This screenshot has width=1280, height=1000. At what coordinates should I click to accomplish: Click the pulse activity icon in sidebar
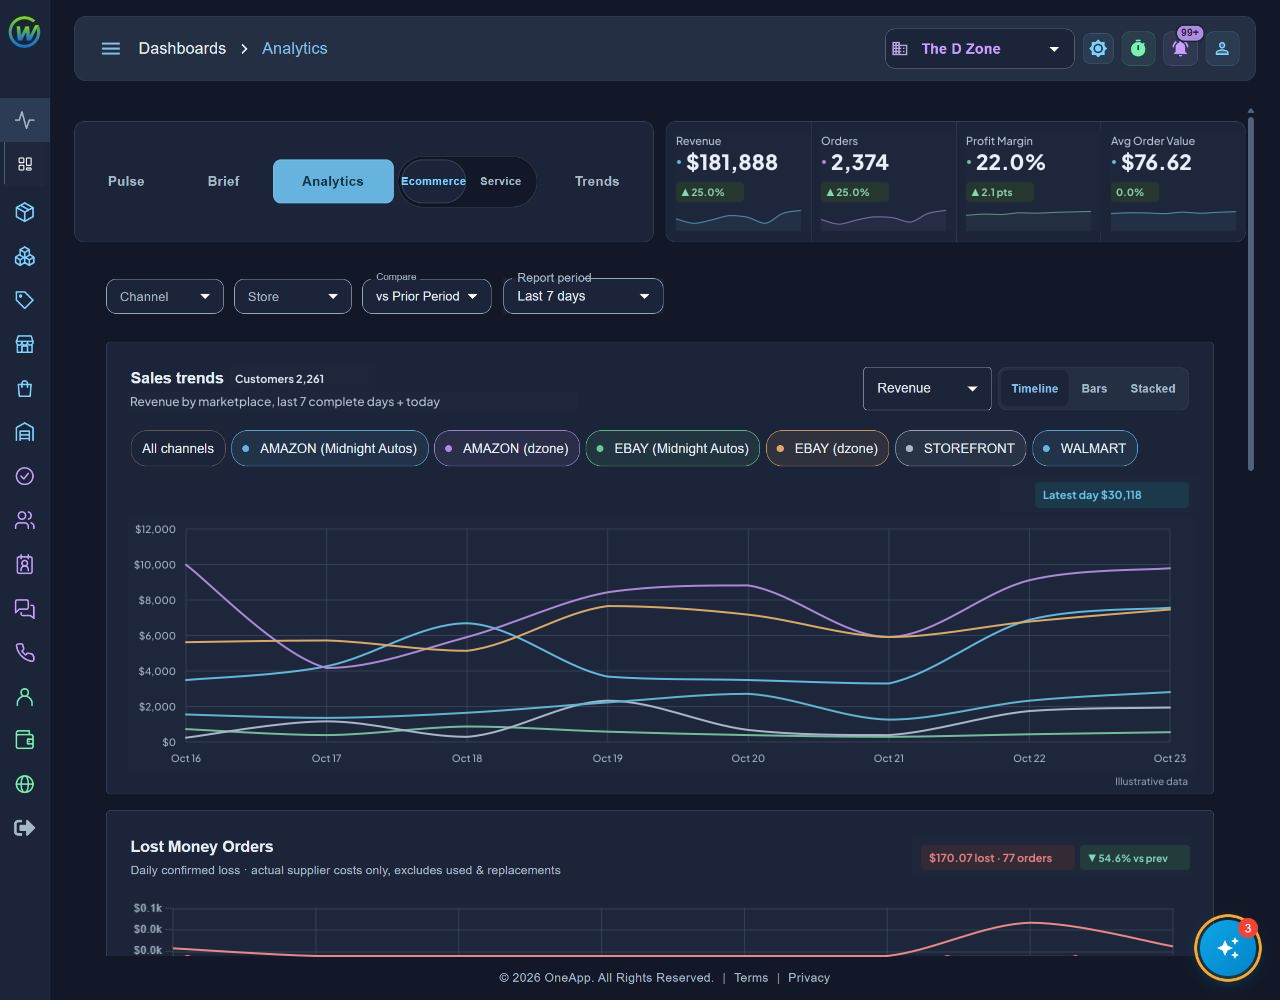point(25,121)
